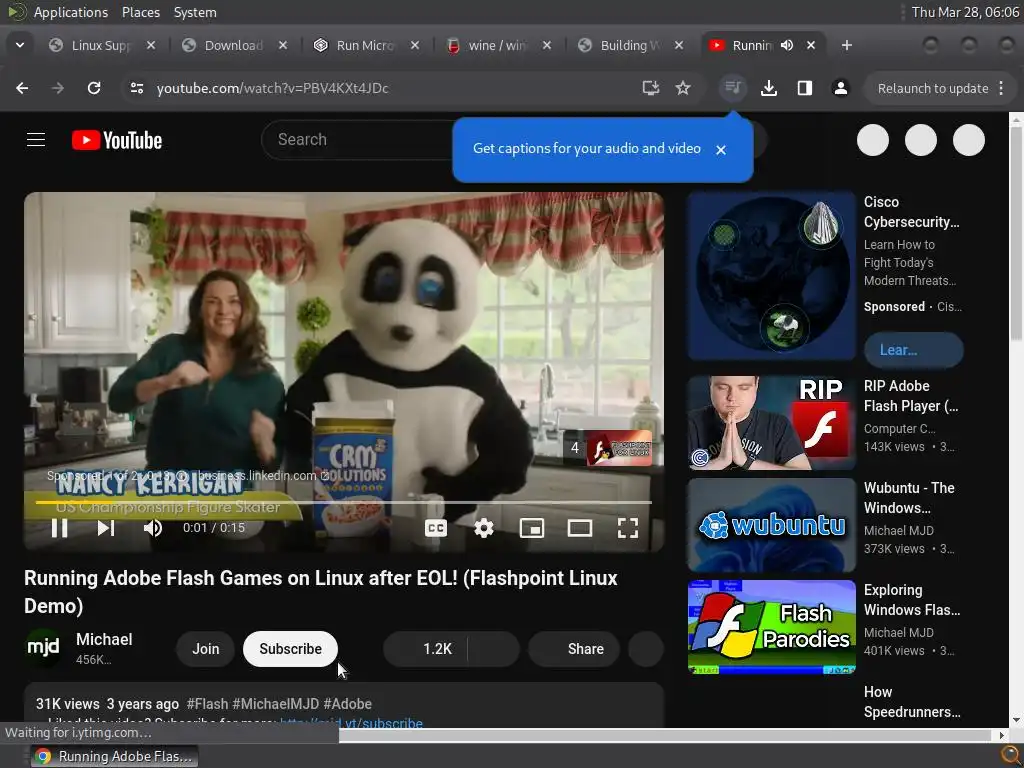Open Chrome three-dot menu
The image size is (1024, 768).
(x=1001, y=88)
